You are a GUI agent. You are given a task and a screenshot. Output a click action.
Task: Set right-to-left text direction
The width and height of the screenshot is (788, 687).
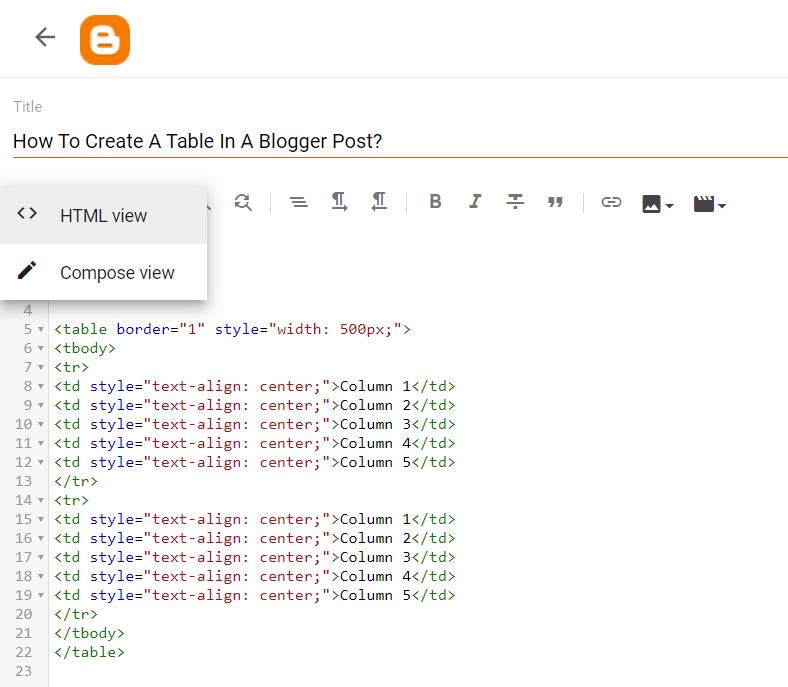tap(379, 202)
